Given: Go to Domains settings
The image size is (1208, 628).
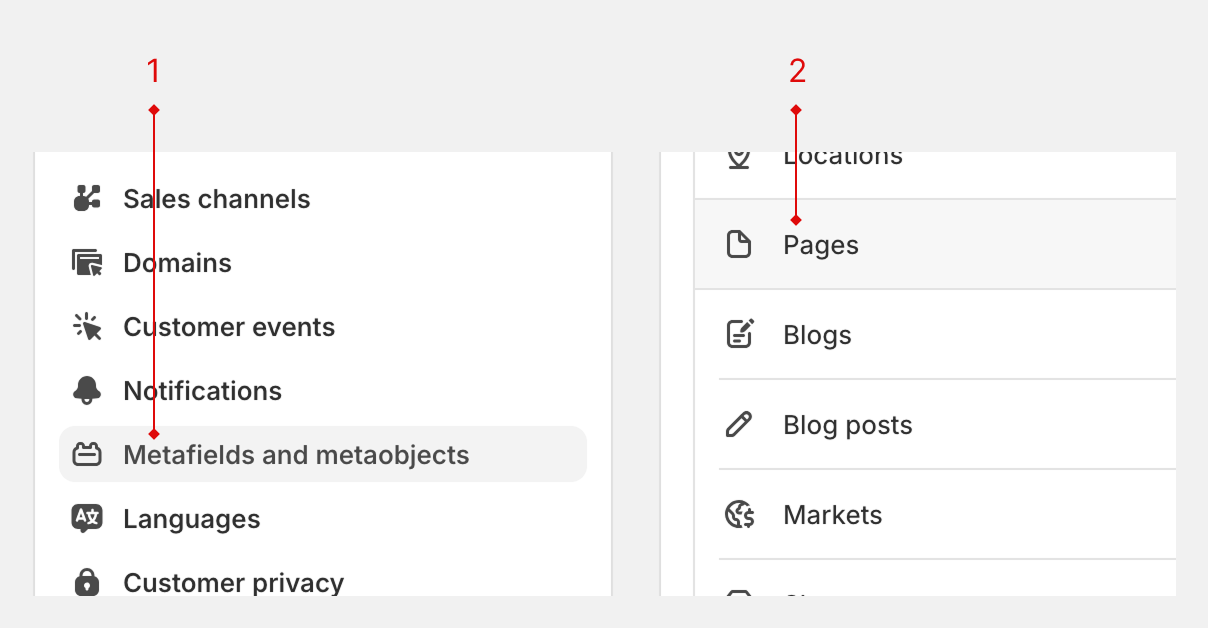Looking at the screenshot, I should click(177, 263).
